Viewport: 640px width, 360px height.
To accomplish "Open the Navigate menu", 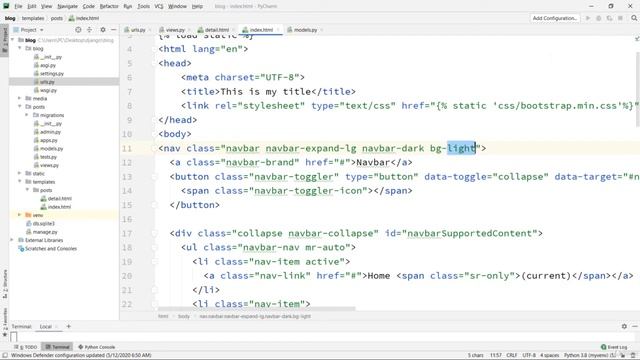I will pyautogui.click(x=67, y=6).
